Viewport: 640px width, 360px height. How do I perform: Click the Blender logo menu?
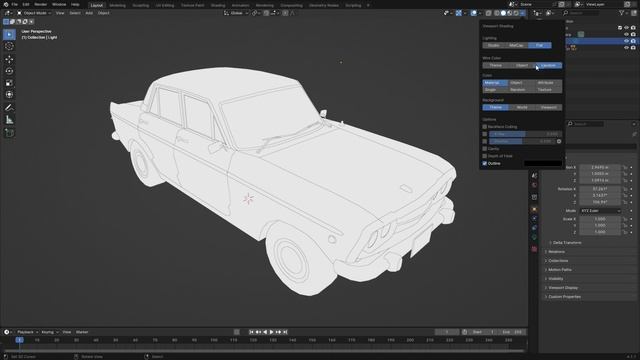[5, 4]
